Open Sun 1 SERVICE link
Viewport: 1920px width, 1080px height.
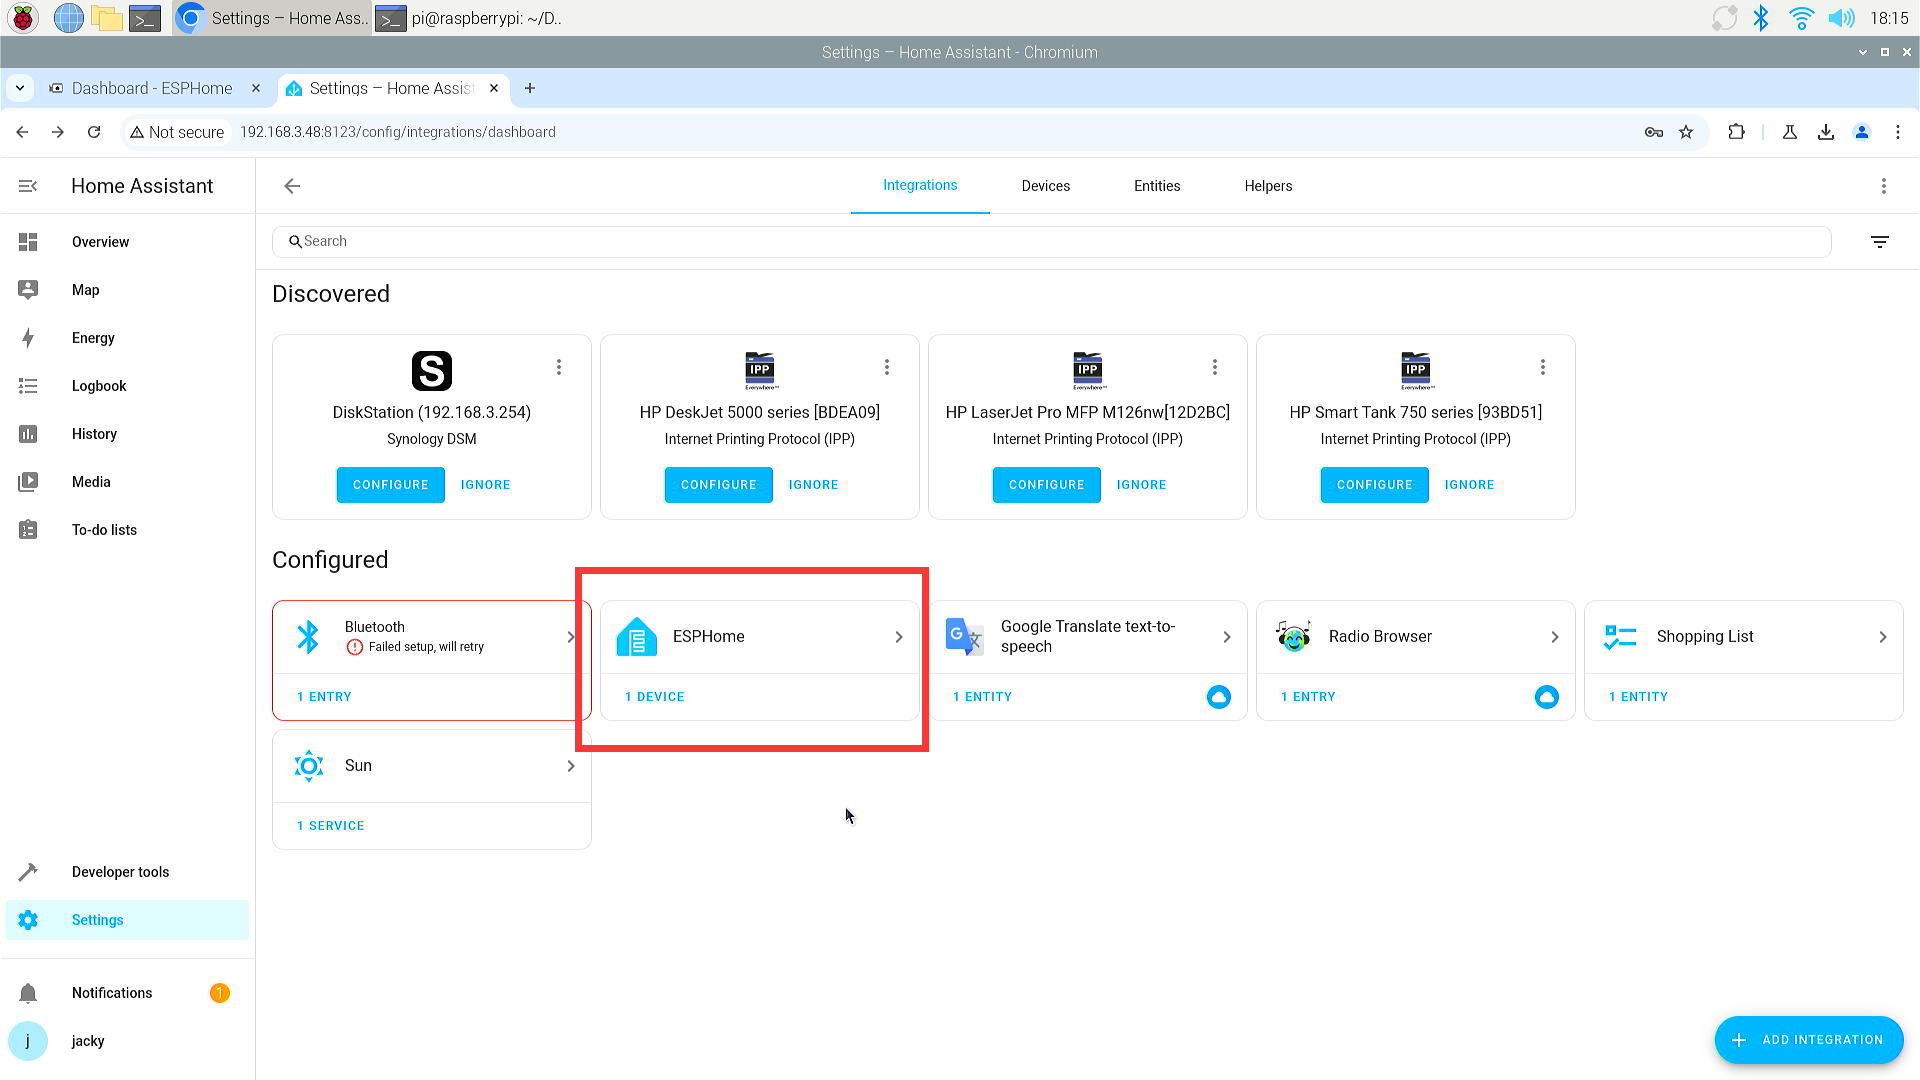[331, 826]
